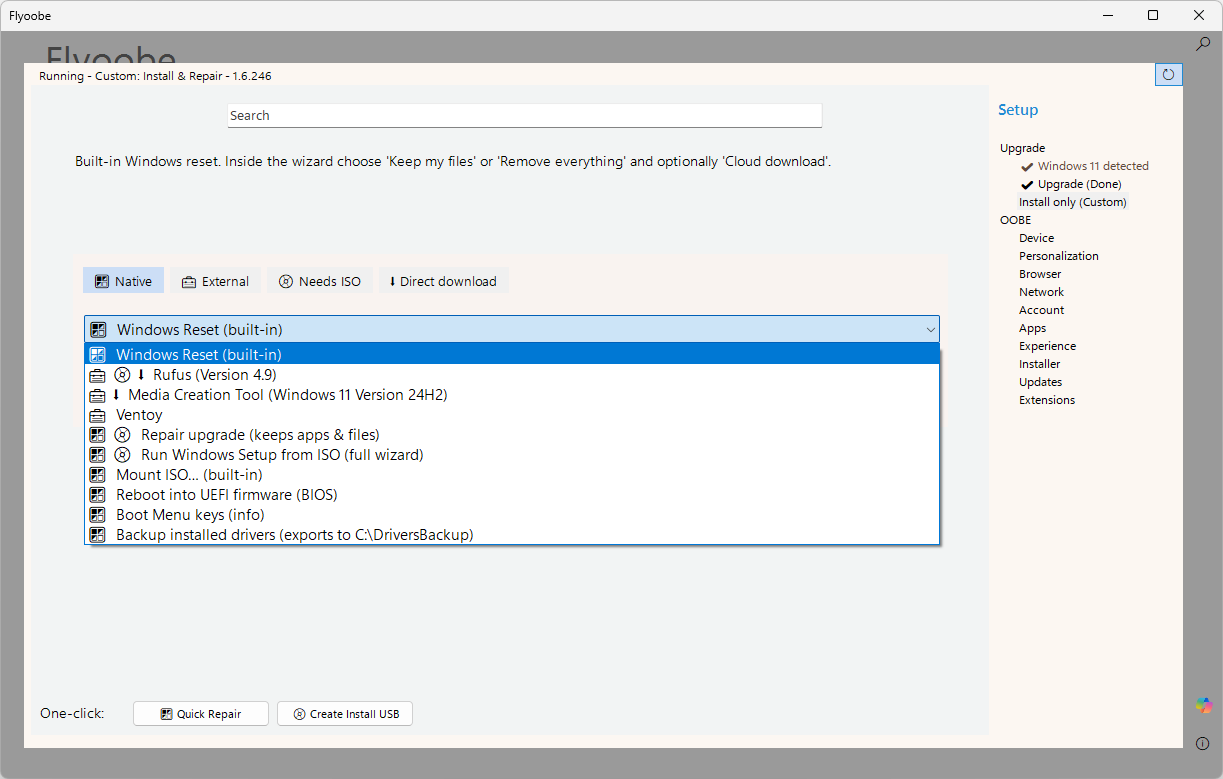This screenshot has width=1223, height=779.
Task: Open Apps setup page
Action: click(1033, 328)
